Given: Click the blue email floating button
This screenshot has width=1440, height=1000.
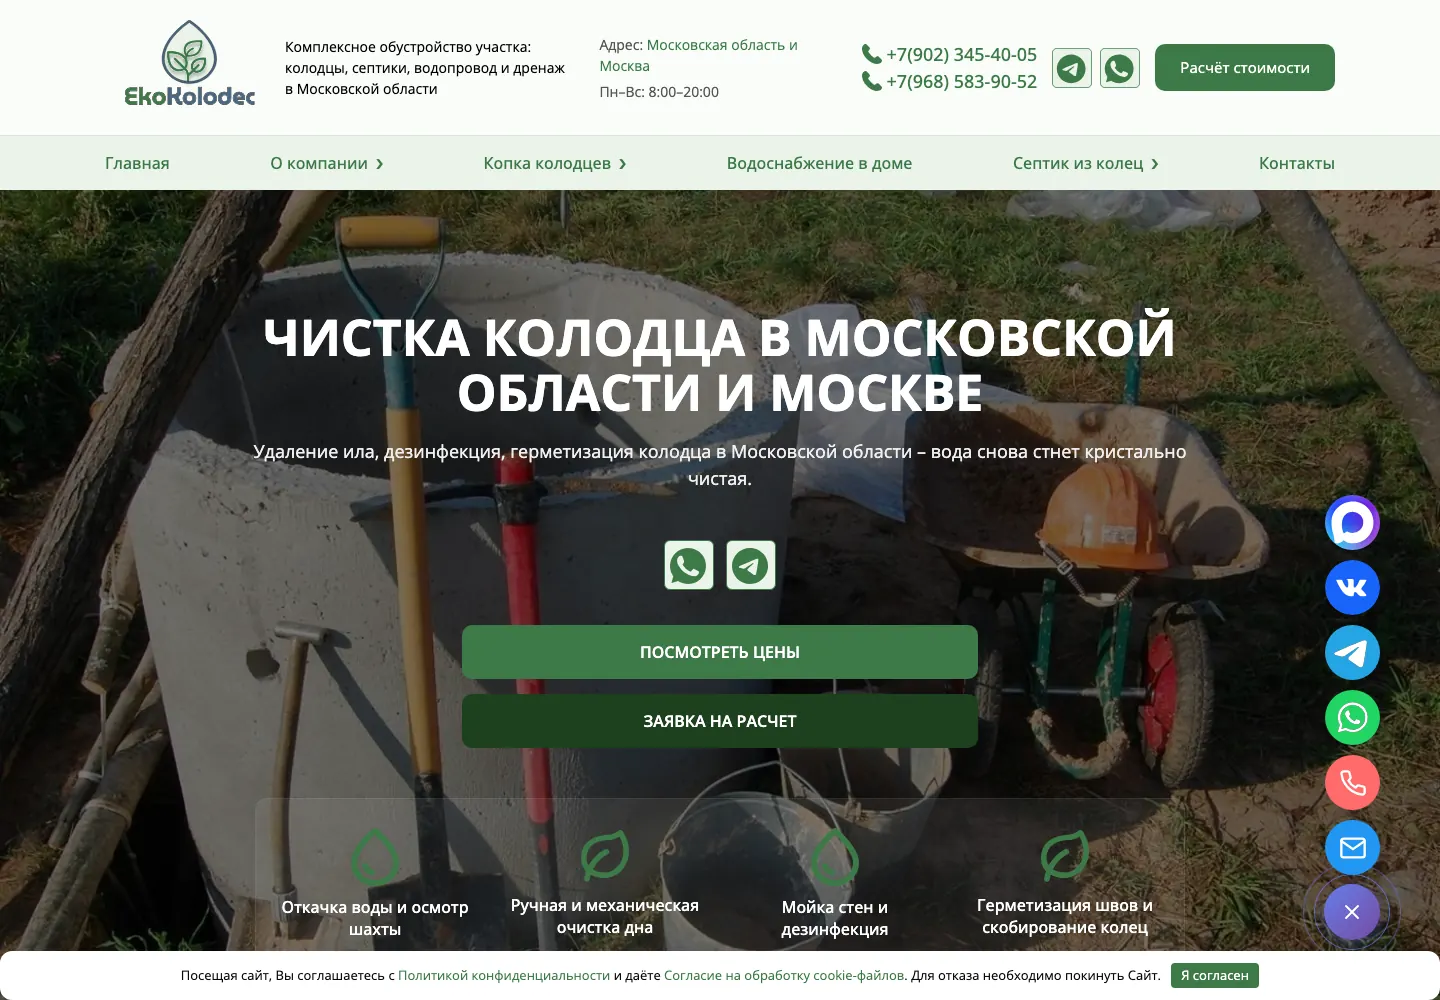Looking at the screenshot, I should 1352,847.
